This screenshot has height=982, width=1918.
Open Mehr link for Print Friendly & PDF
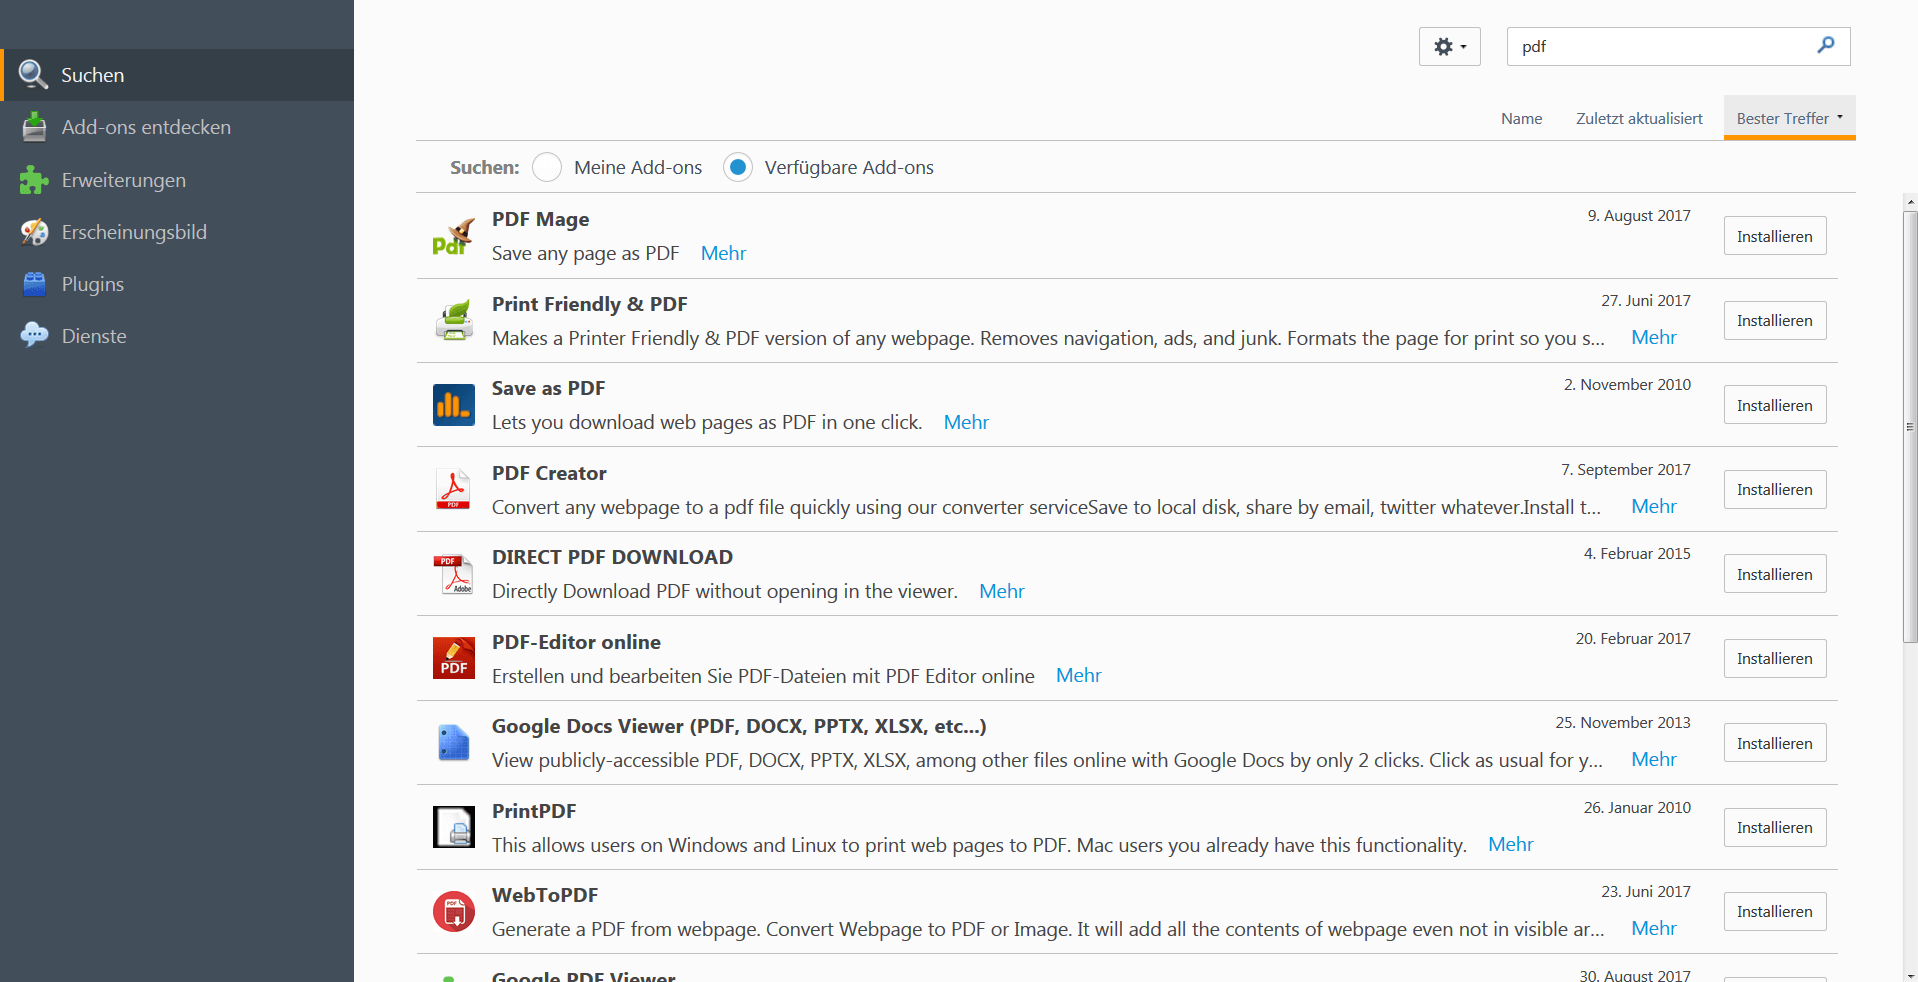point(1653,337)
